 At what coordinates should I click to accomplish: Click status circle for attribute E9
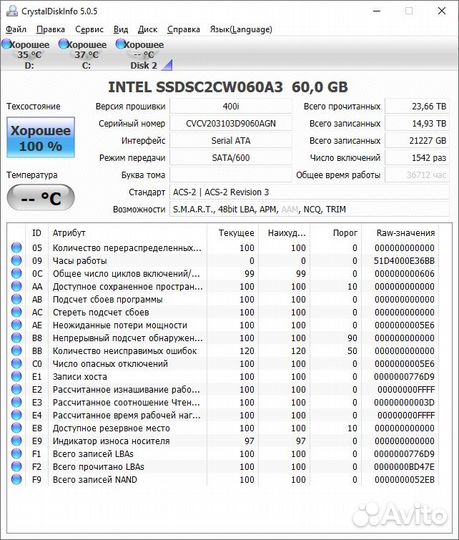[16, 441]
